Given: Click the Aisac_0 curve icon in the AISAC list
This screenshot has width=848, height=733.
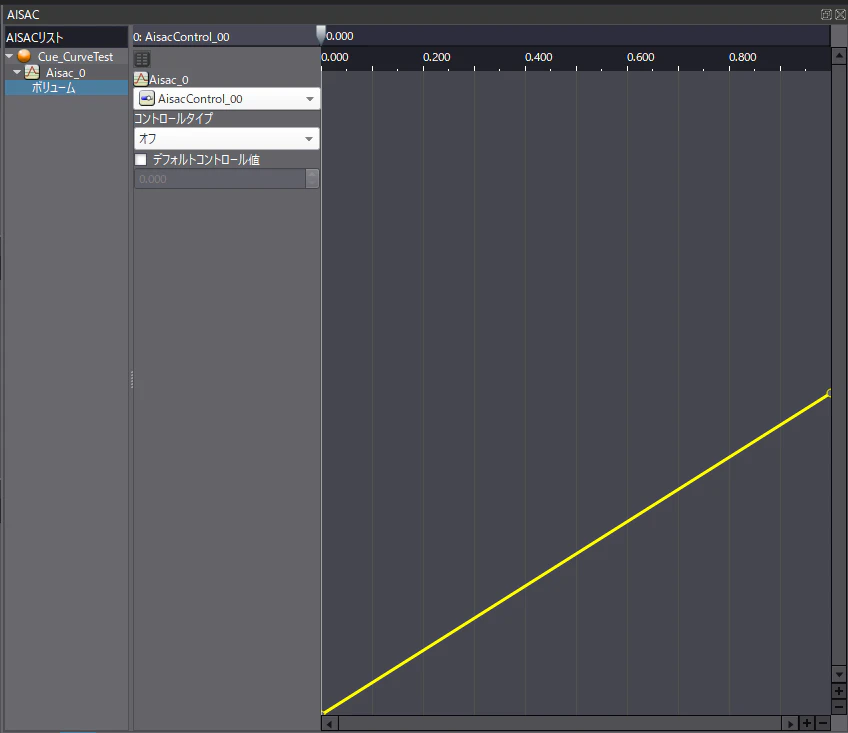Looking at the screenshot, I should point(32,72).
